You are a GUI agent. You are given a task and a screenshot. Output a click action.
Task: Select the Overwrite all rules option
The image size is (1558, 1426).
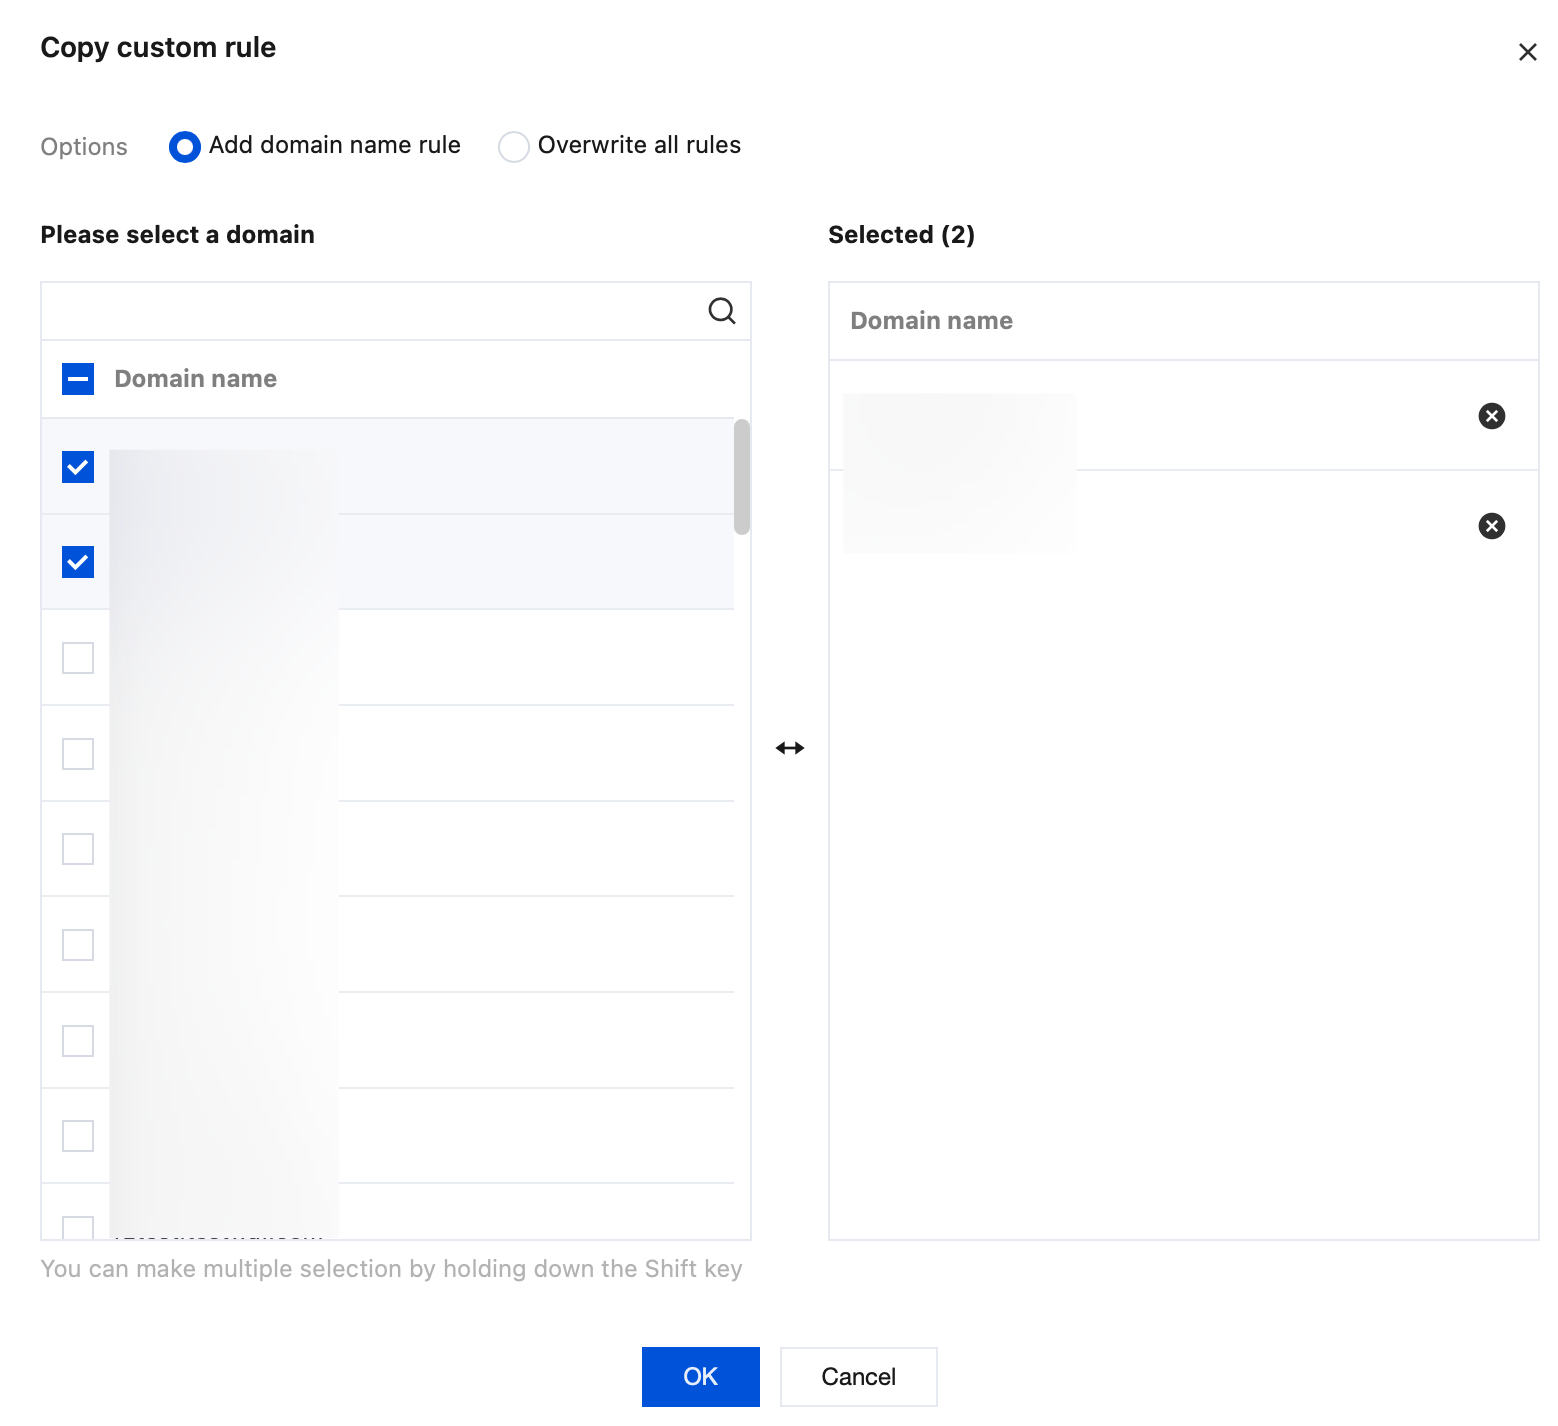coord(514,147)
